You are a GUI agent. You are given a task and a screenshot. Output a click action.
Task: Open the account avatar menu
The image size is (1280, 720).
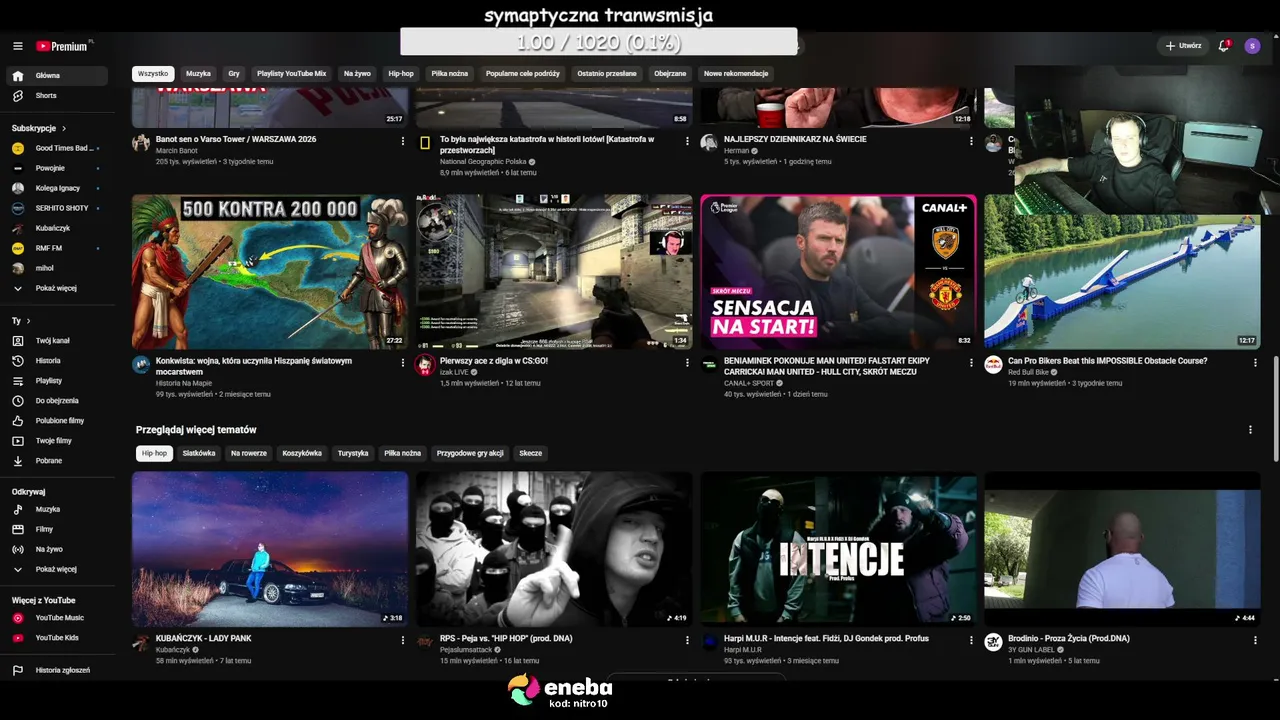click(1252, 46)
